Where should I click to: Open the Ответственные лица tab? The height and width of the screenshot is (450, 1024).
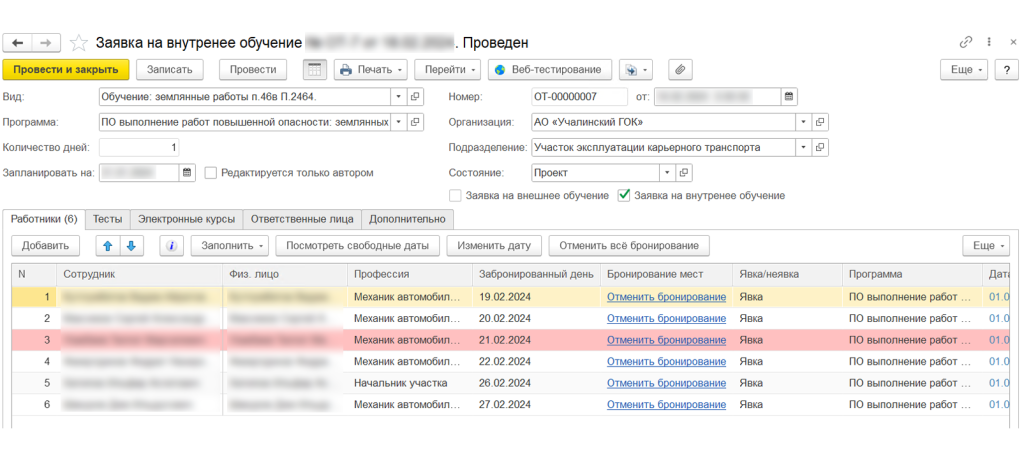pyautogui.click(x=301, y=218)
